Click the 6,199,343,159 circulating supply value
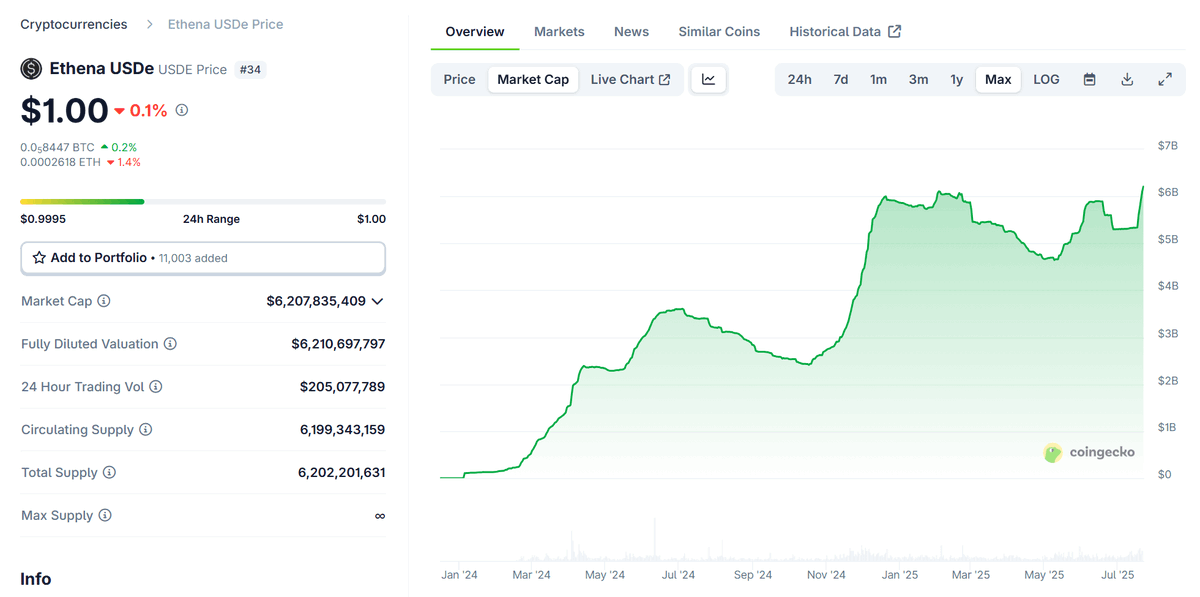Screen dimensions: 1200x597 [x=342, y=430]
